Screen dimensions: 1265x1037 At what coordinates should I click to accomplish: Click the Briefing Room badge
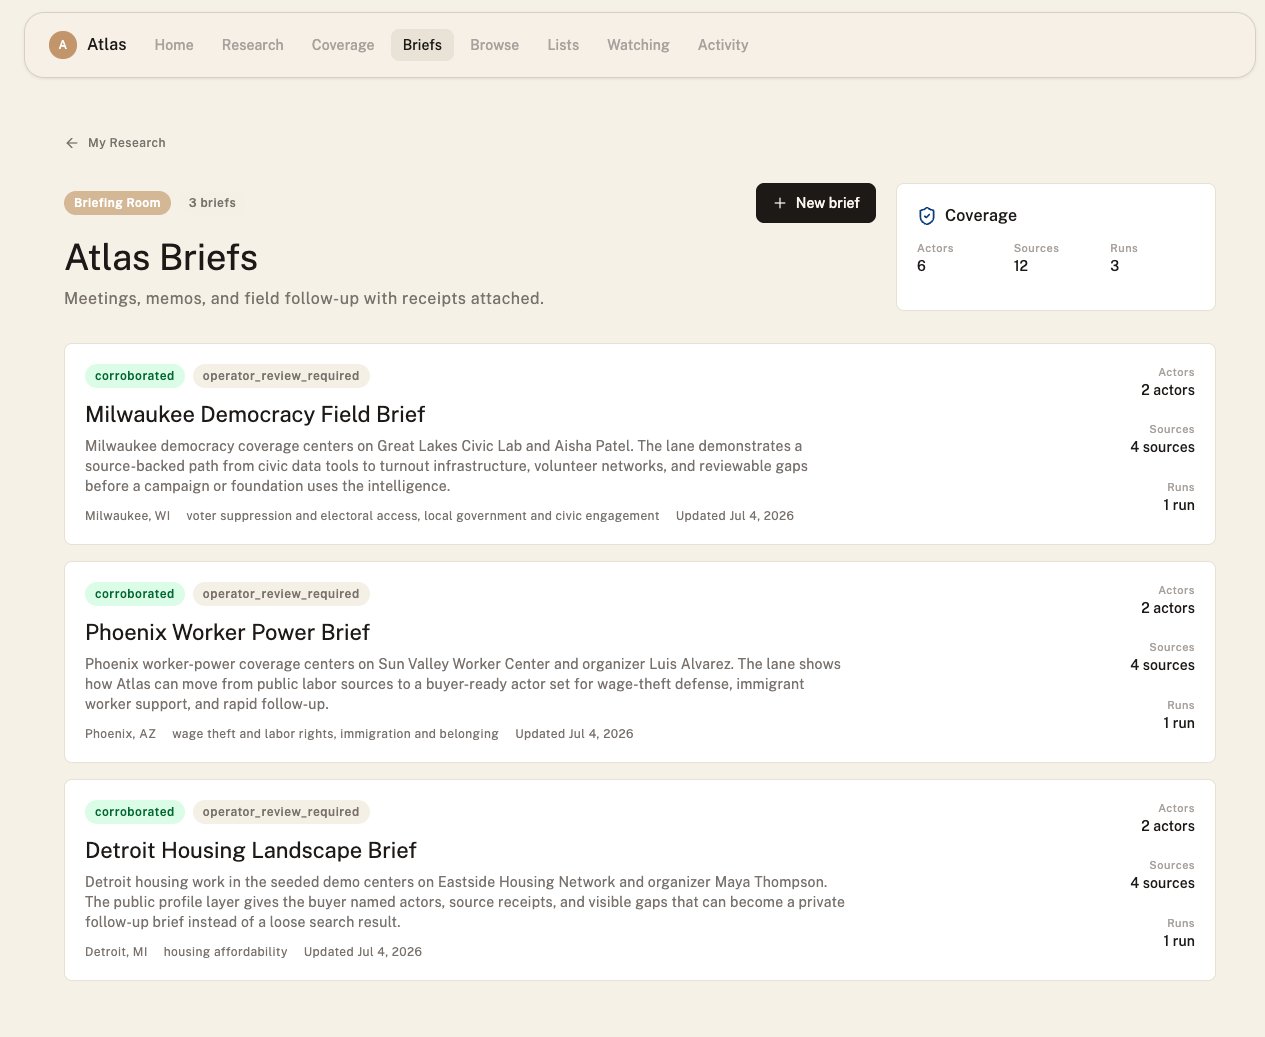tap(117, 203)
